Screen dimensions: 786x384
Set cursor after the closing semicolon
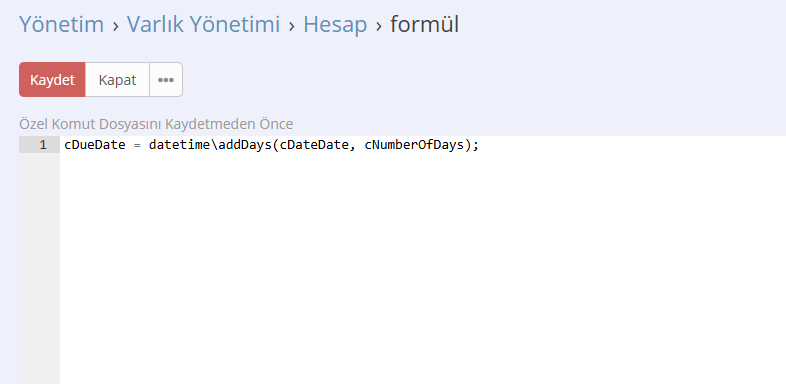coord(480,145)
